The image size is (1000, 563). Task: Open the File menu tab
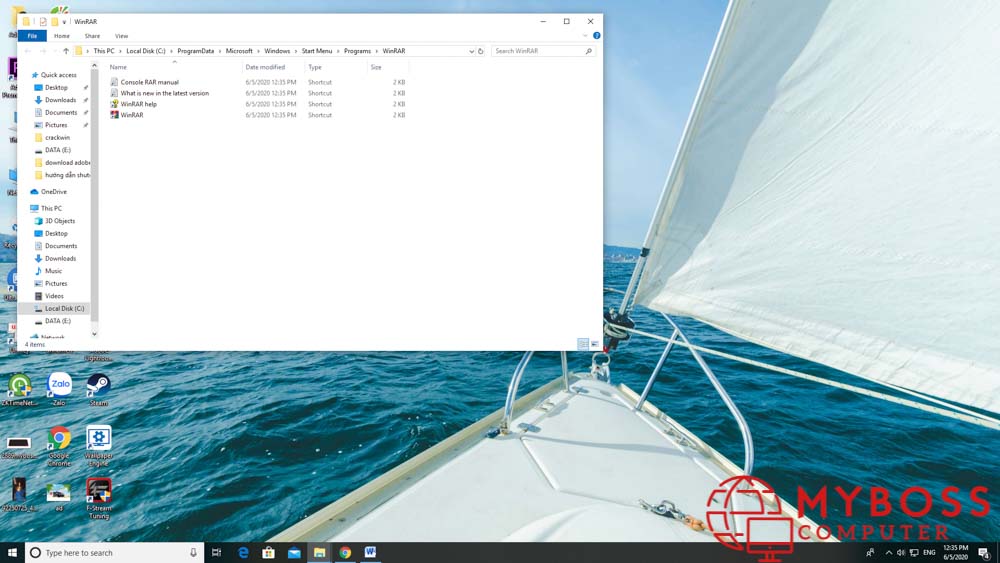[32, 36]
